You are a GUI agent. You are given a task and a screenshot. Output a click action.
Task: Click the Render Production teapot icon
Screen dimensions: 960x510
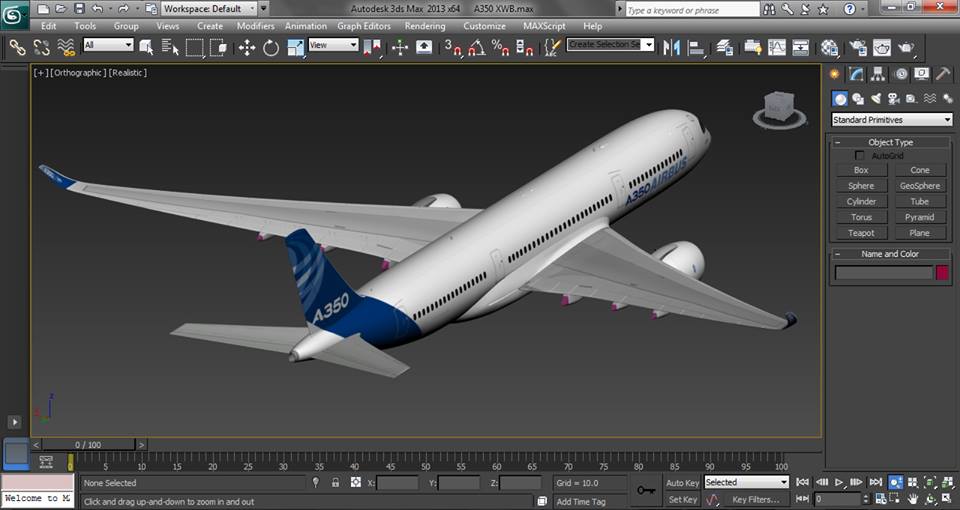[x=906, y=47]
